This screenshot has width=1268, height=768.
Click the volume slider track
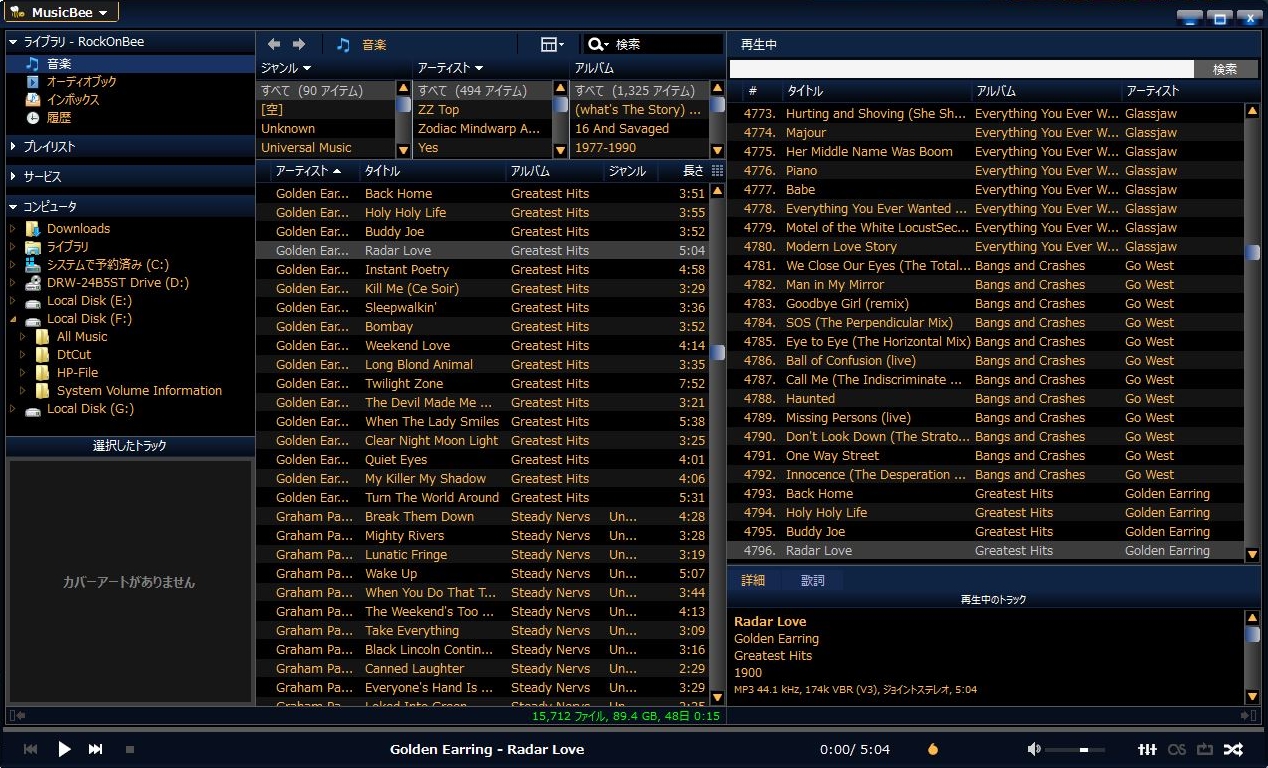tap(1075, 749)
